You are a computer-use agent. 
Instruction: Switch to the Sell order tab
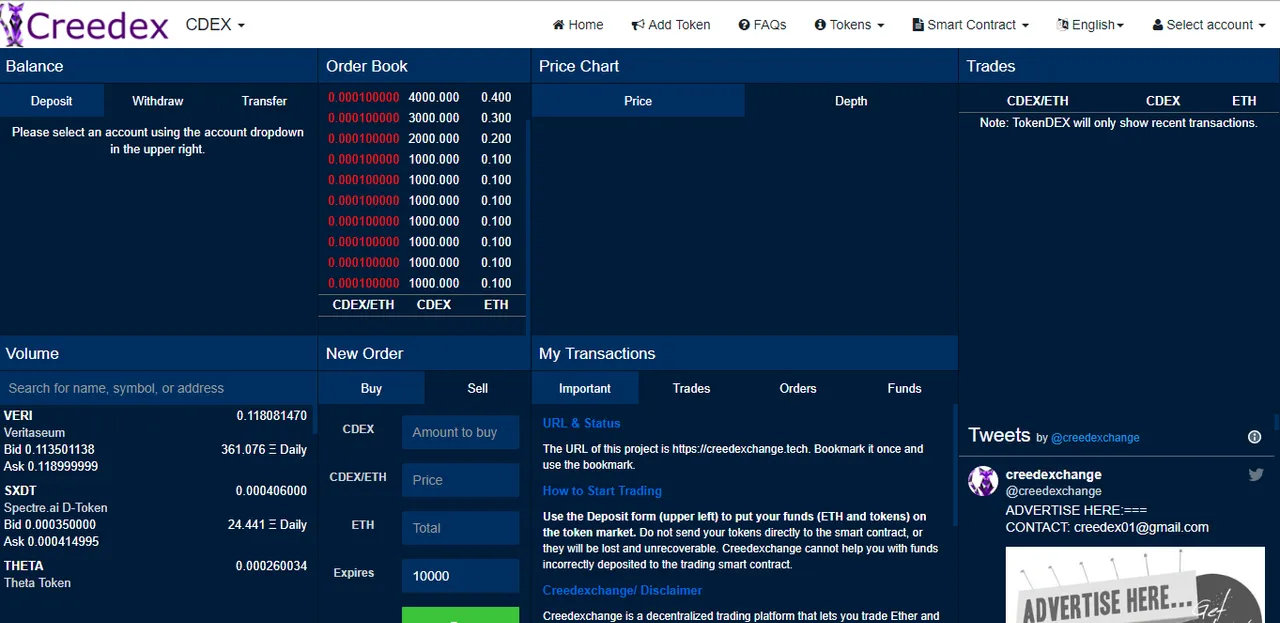tap(478, 388)
